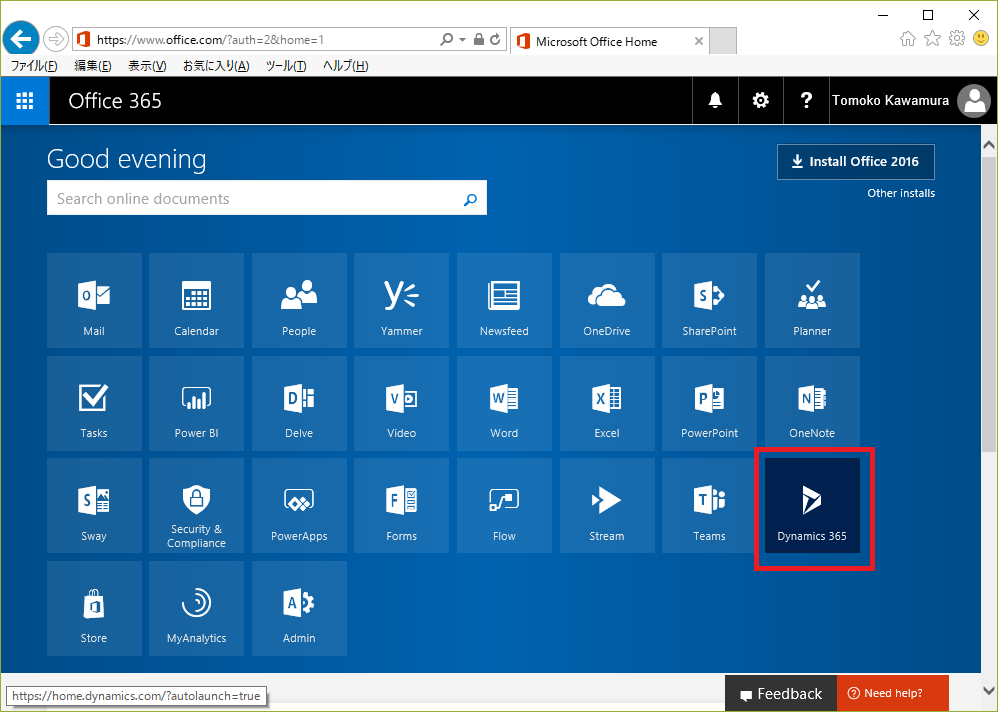
Task: Launch the Dynamics 365 tile
Action: pos(812,506)
